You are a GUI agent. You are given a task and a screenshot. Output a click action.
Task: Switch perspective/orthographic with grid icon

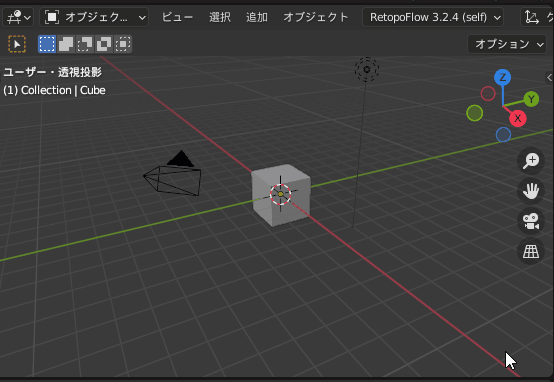tap(531, 252)
